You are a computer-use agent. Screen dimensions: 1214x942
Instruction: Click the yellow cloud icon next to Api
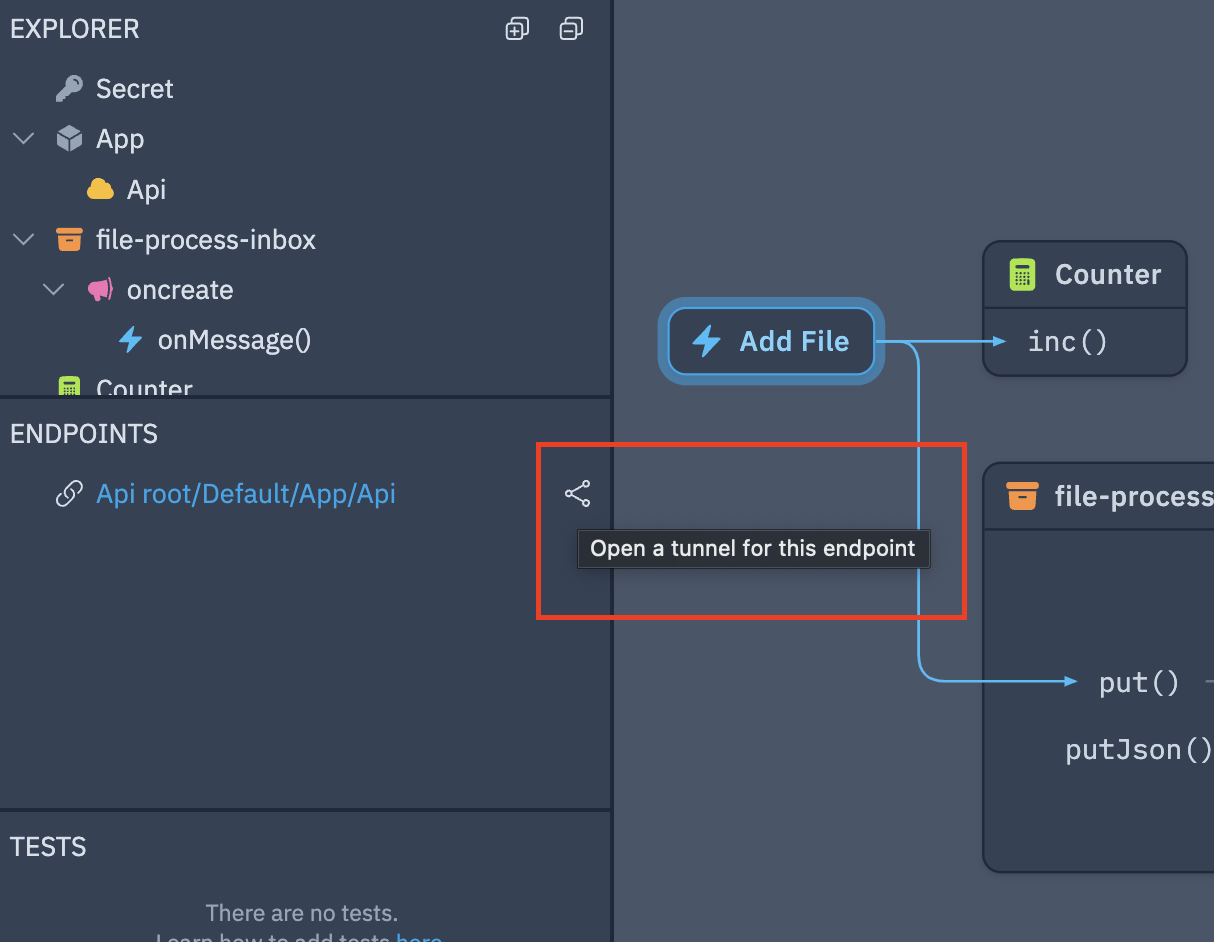click(x=100, y=189)
